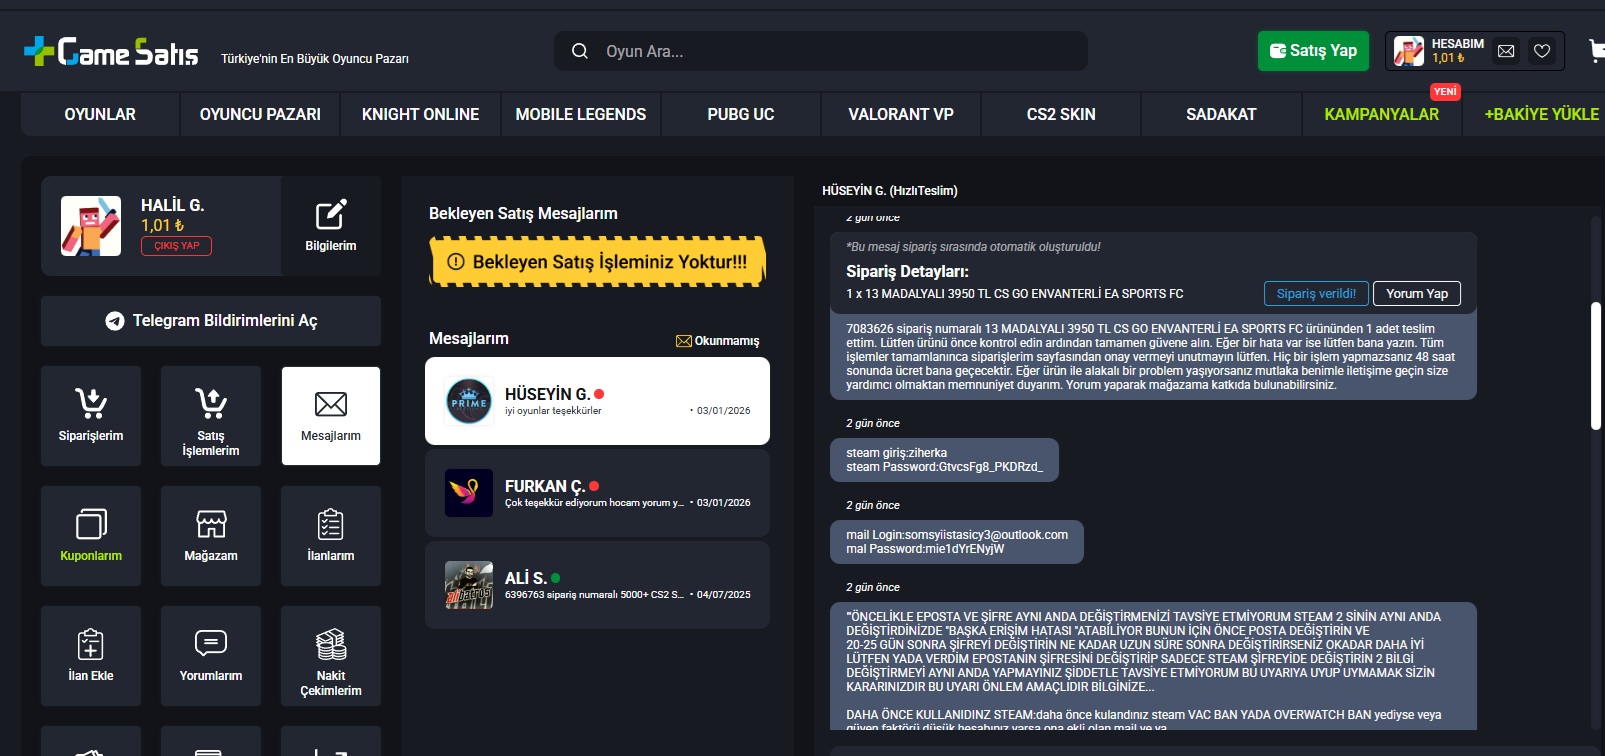Open the OYUNLAR menu
The image size is (1605, 756).
coord(100,115)
